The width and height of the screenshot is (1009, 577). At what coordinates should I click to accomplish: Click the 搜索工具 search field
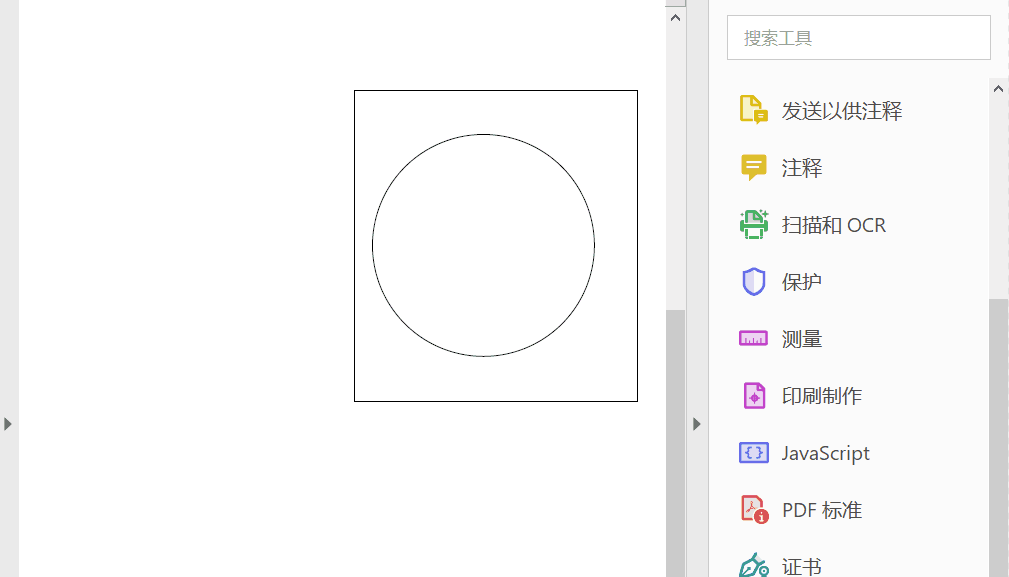coord(858,38)
